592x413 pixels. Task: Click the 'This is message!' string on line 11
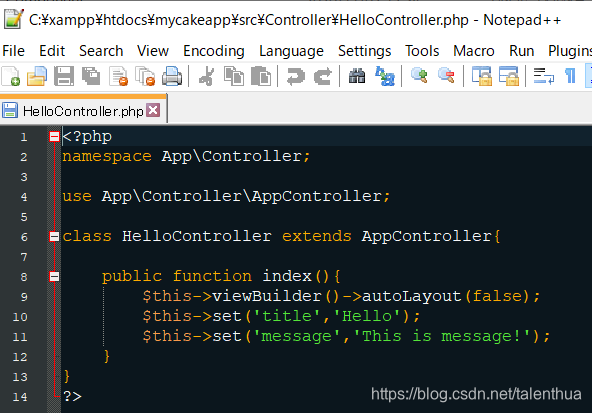(441, 336)
